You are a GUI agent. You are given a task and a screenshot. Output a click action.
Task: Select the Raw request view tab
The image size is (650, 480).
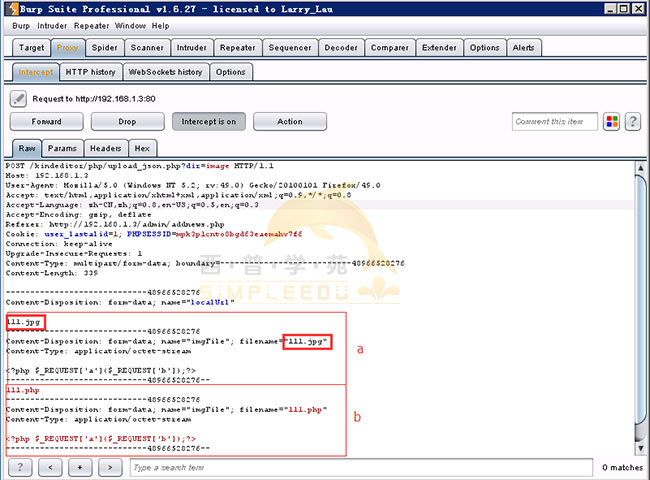[27, 148]
